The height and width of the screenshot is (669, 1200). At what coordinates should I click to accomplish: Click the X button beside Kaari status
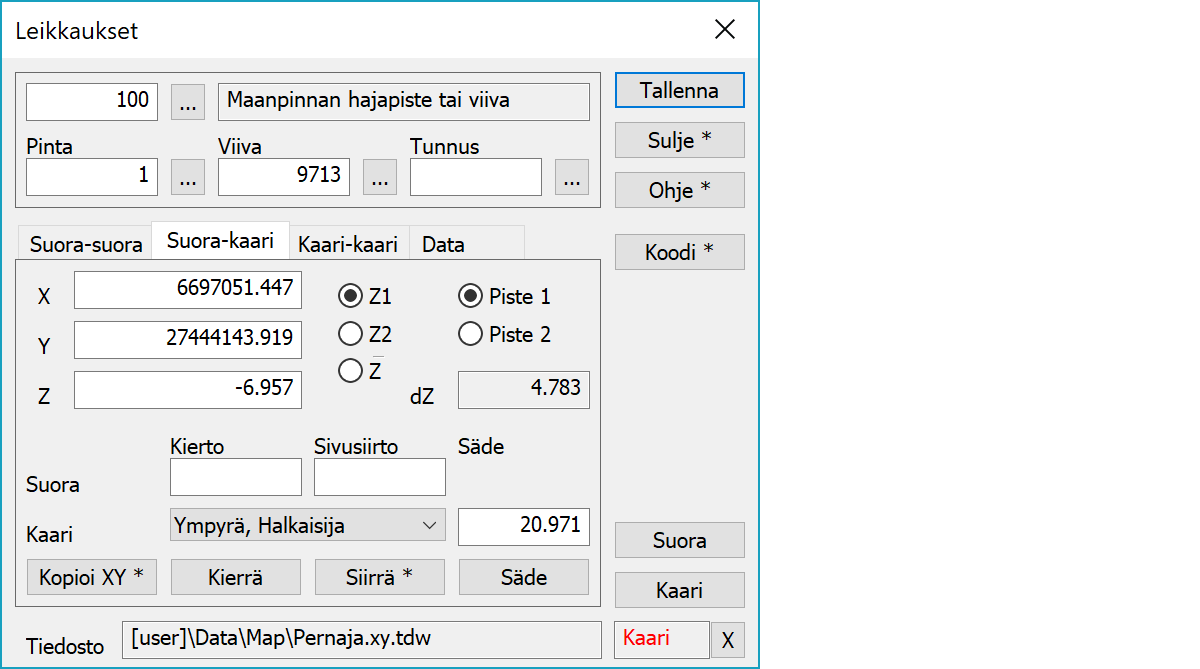coord(727,640)
